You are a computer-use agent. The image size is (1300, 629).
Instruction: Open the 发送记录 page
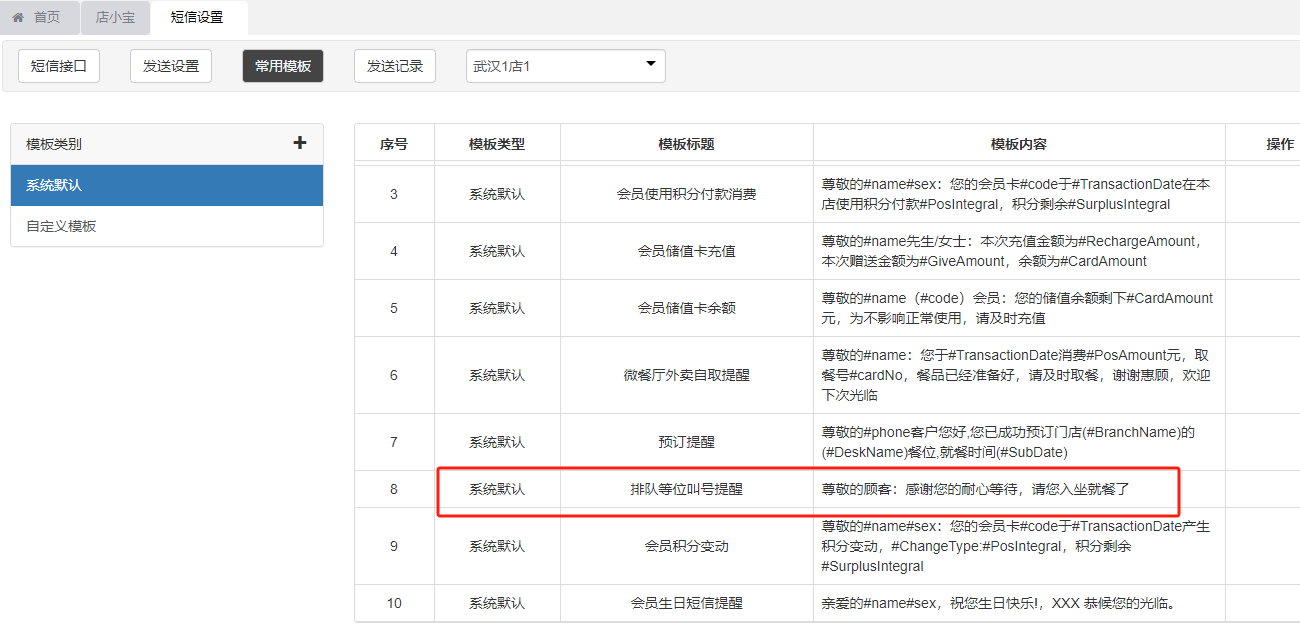point(395,66)
